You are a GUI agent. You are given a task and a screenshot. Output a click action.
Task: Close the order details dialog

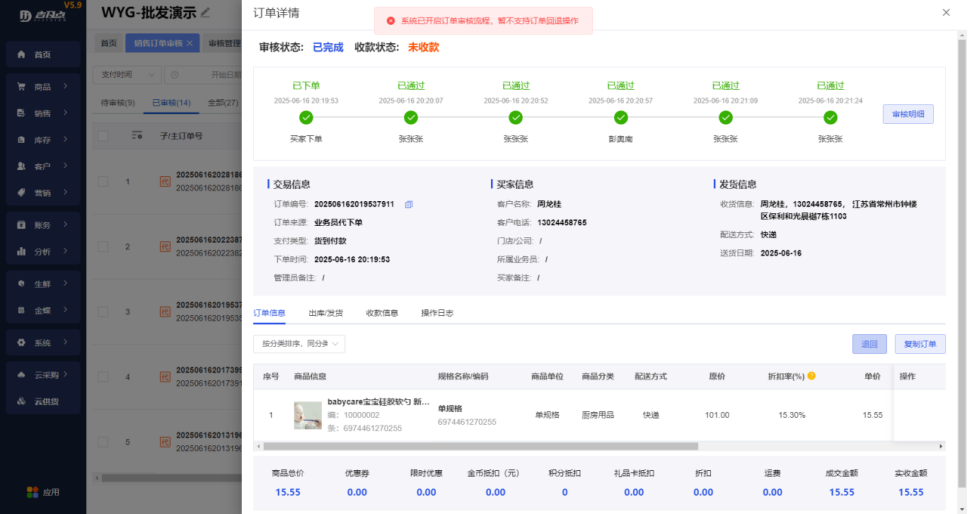click(x=946, y=12)
